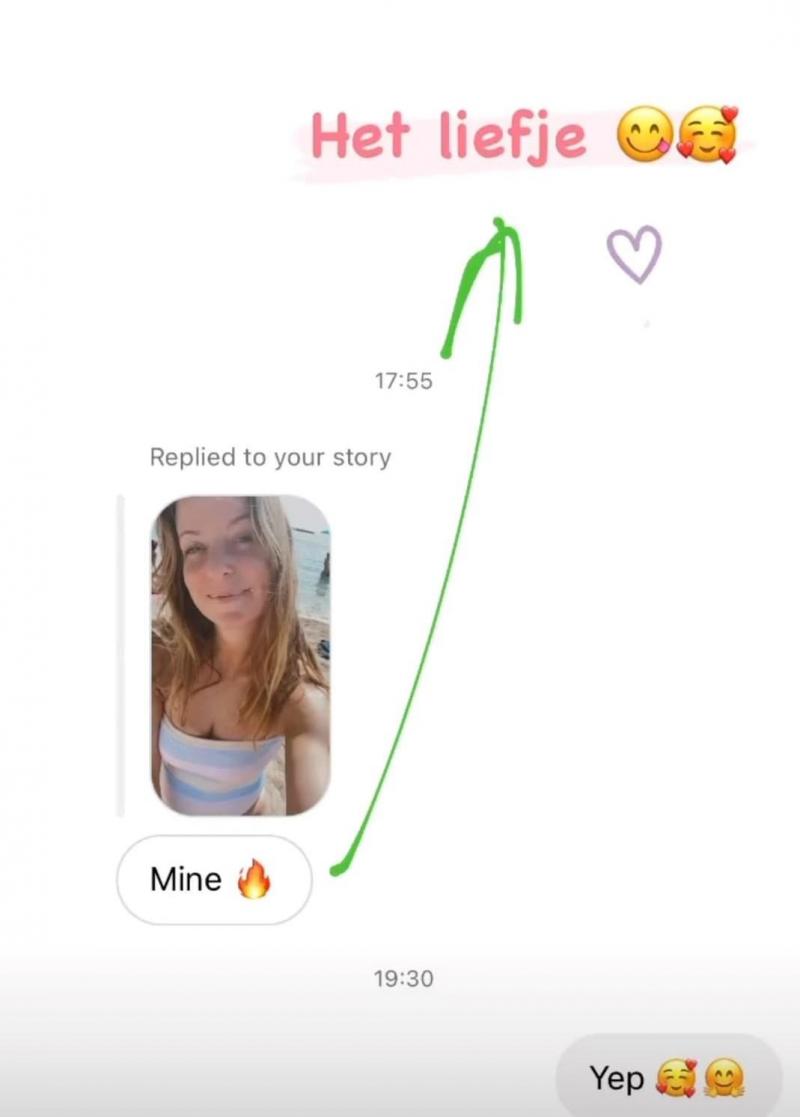Tap the "Mine" message bubble

click(214, 880)
